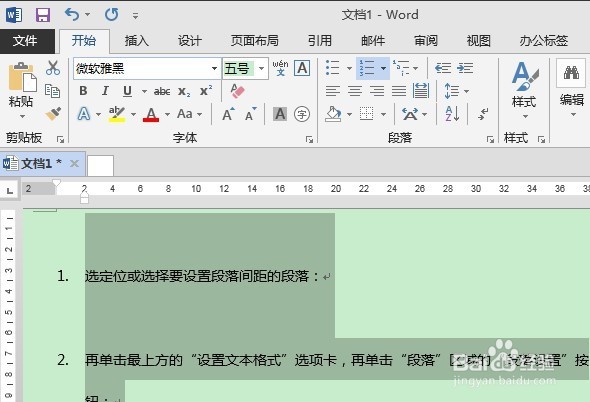
Task: Apply shading paint bucket fill color
Action: pos(334,114)
